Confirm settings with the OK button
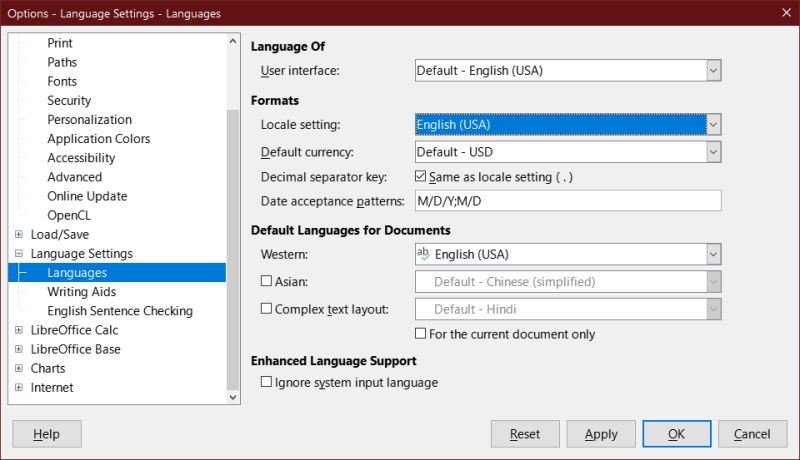 coord(677,434)
